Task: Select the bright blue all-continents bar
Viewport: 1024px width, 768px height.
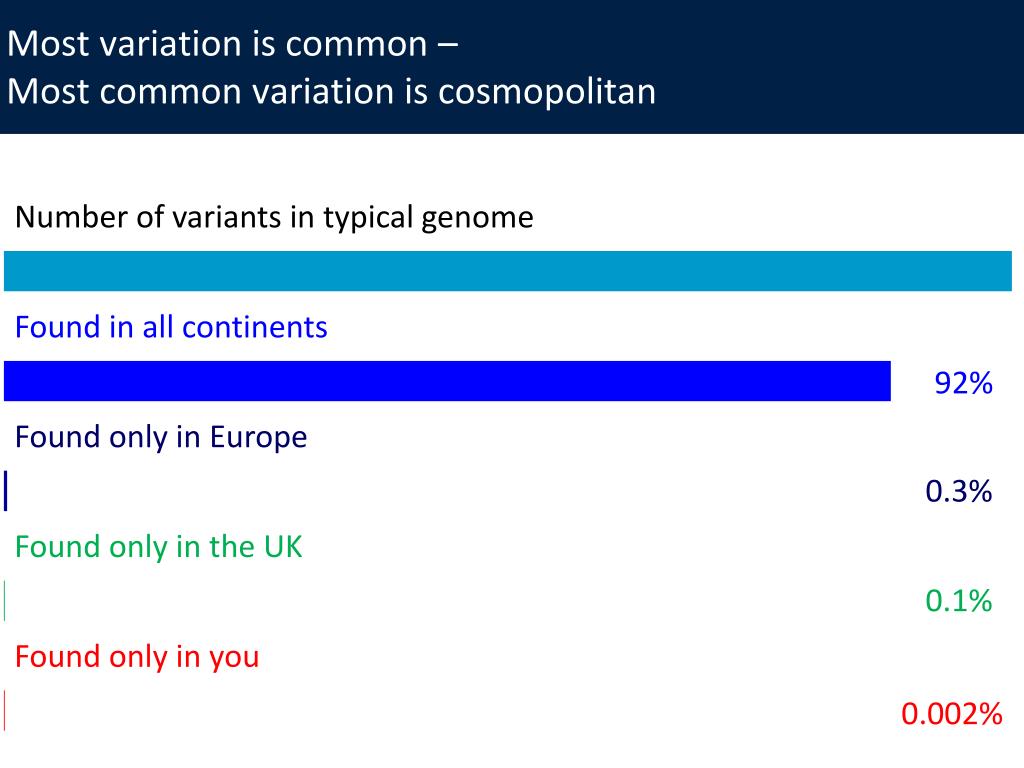Action: [447, 381]
